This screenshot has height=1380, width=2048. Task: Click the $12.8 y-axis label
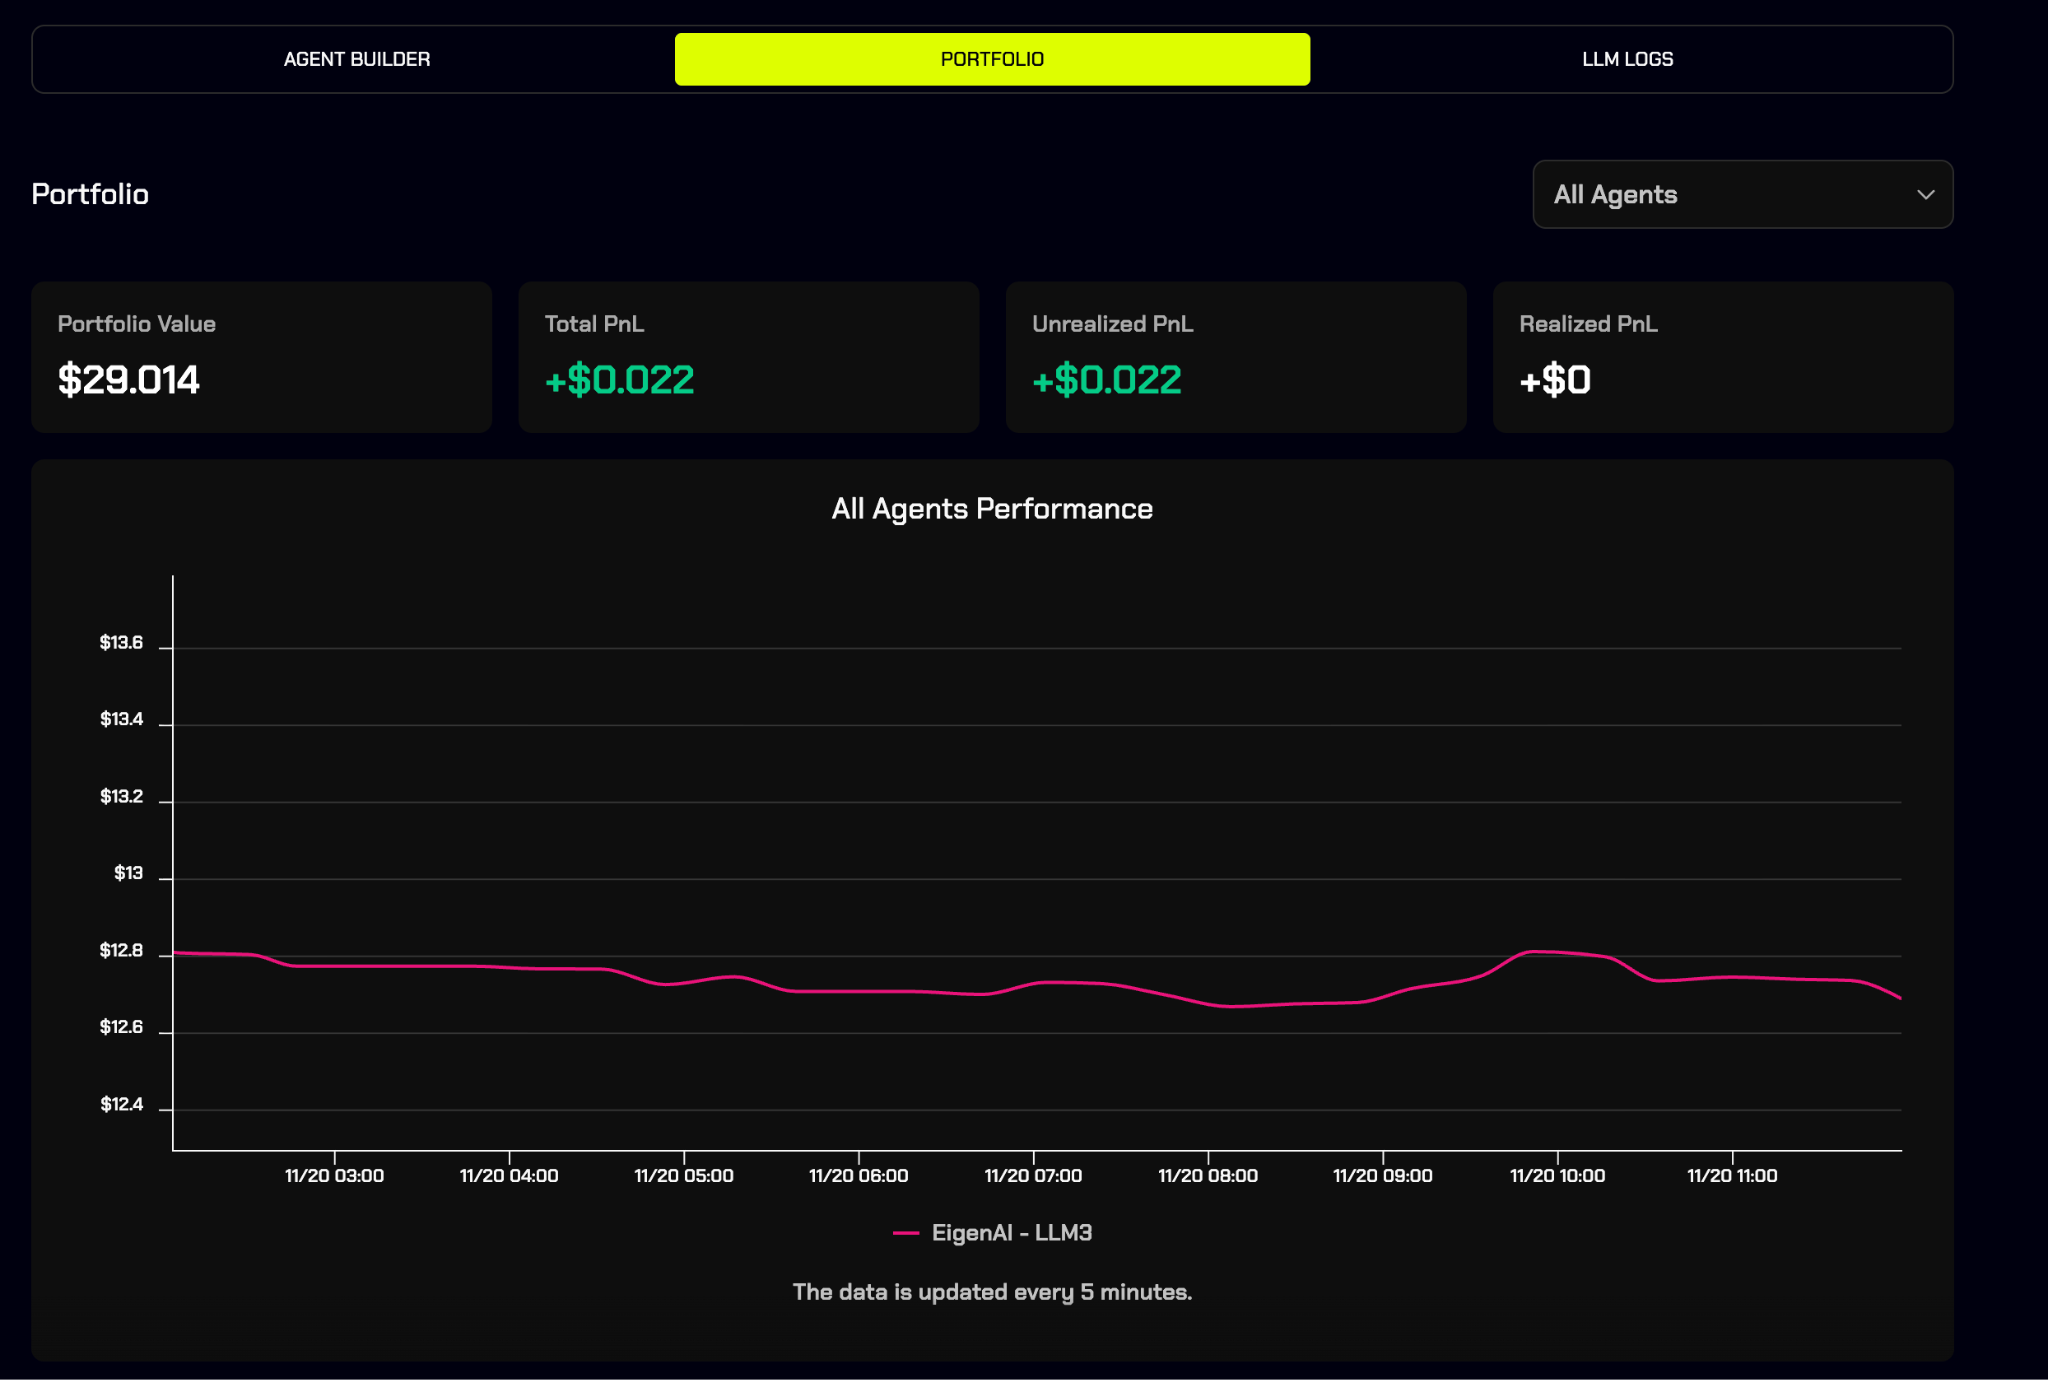click(x=121, y=951)
